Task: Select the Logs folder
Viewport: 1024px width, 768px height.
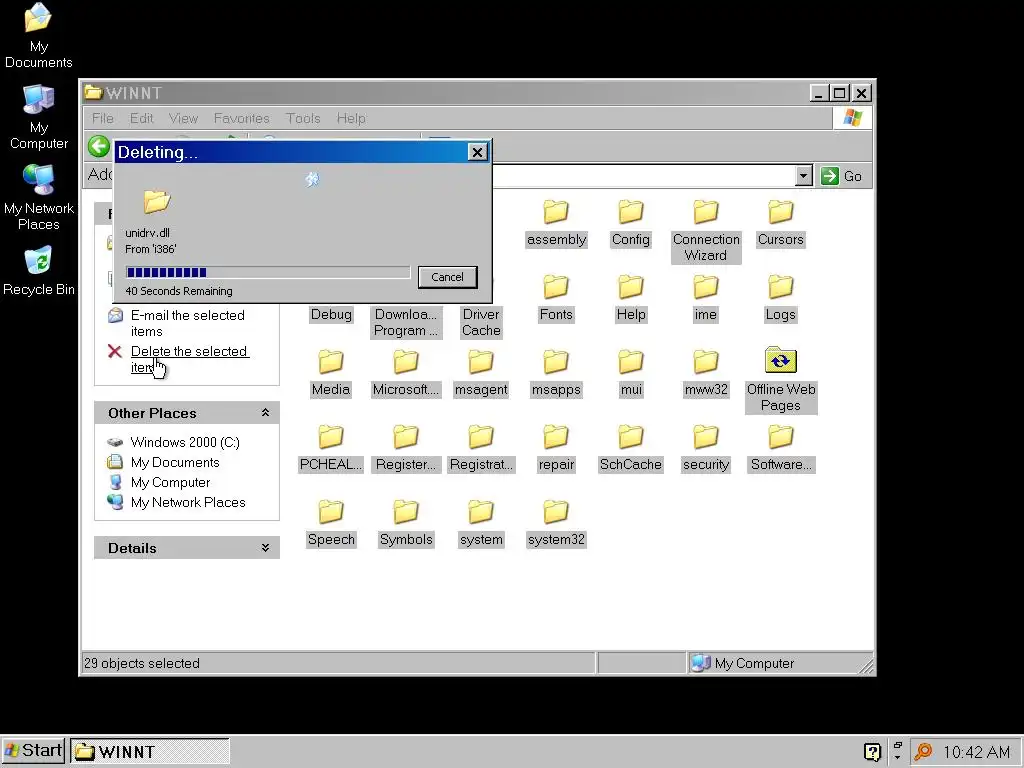Action: pyautogui.click(x=780, y=298)
